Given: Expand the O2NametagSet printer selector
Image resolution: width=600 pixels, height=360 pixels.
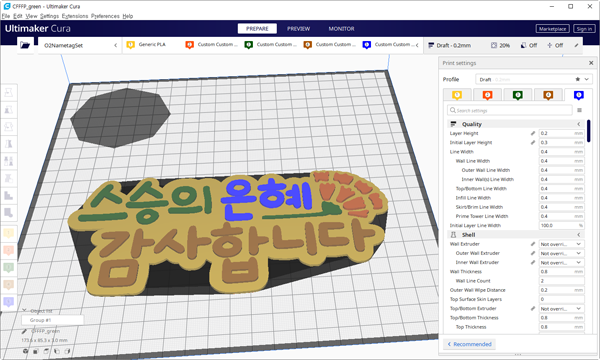Looking at the screenshot, I should point(80,45).
